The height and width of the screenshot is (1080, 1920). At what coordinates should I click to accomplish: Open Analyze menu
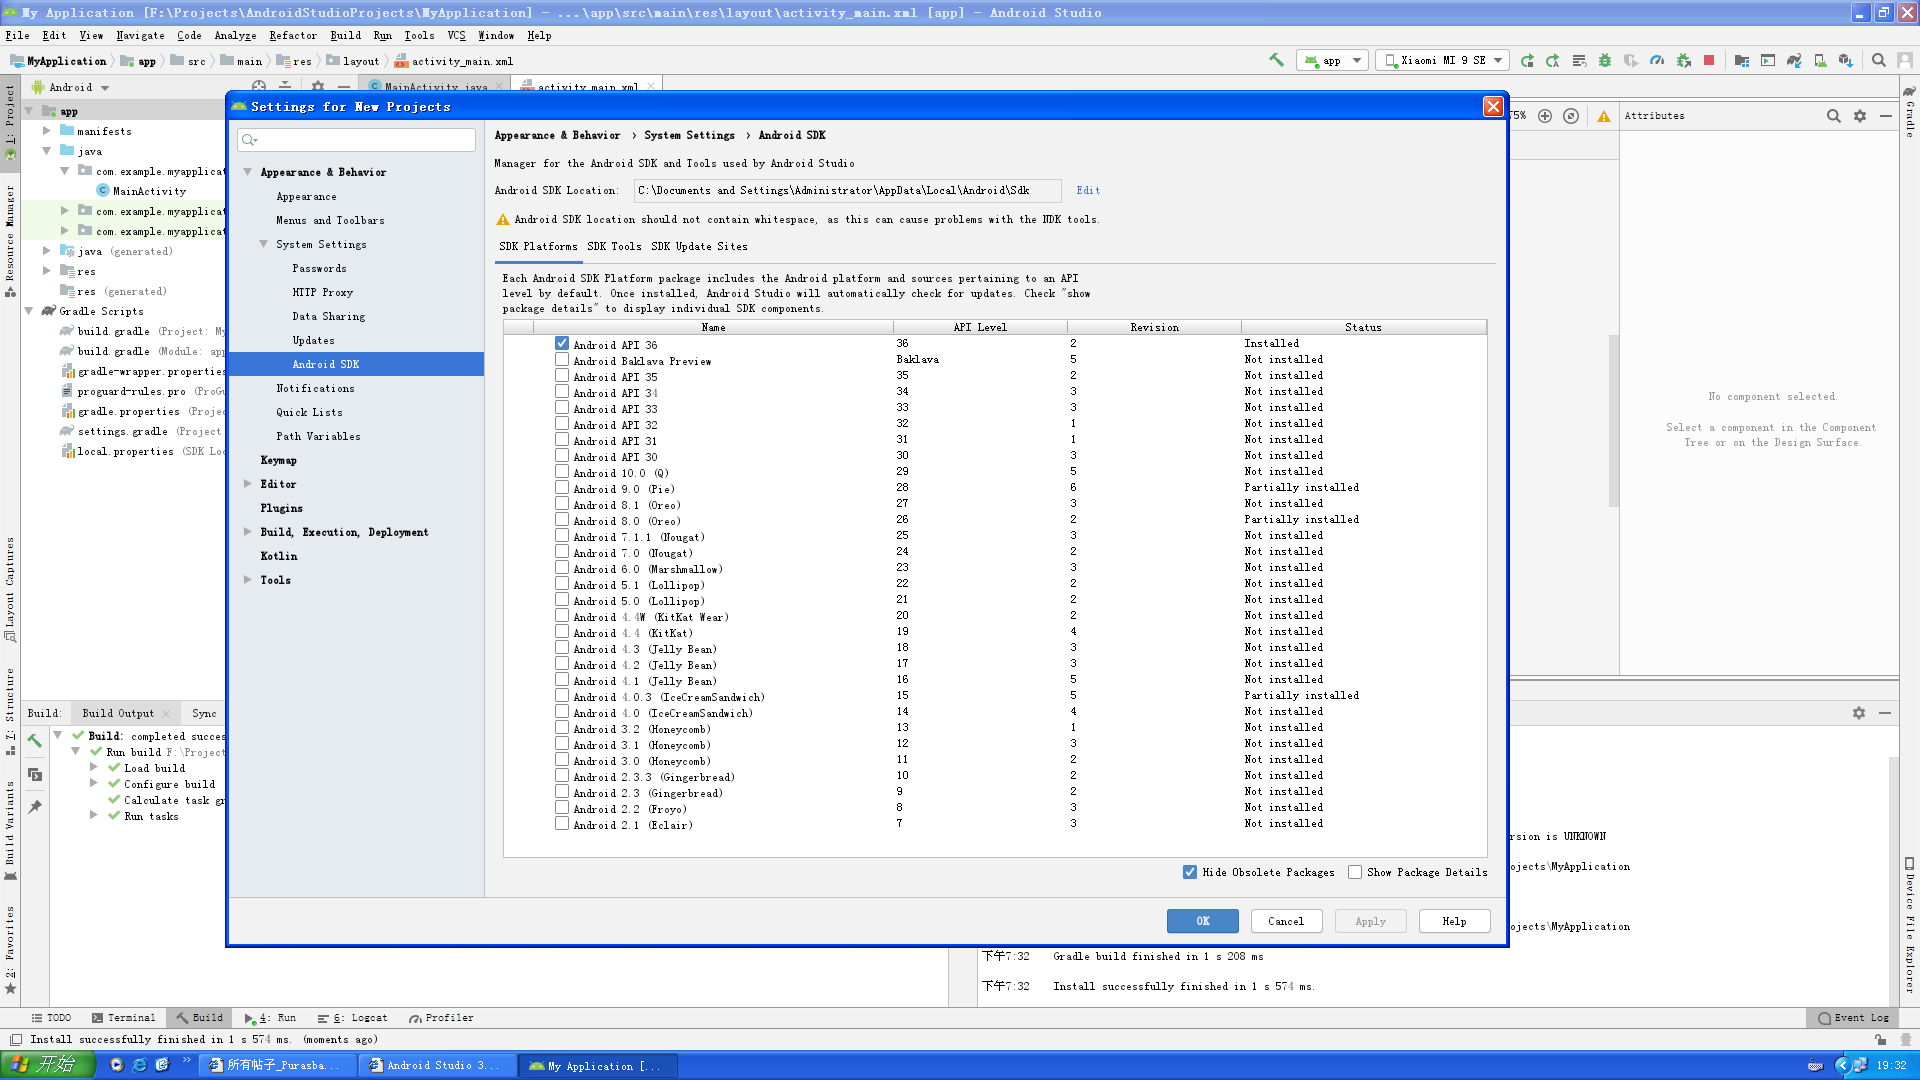point(235,35)
